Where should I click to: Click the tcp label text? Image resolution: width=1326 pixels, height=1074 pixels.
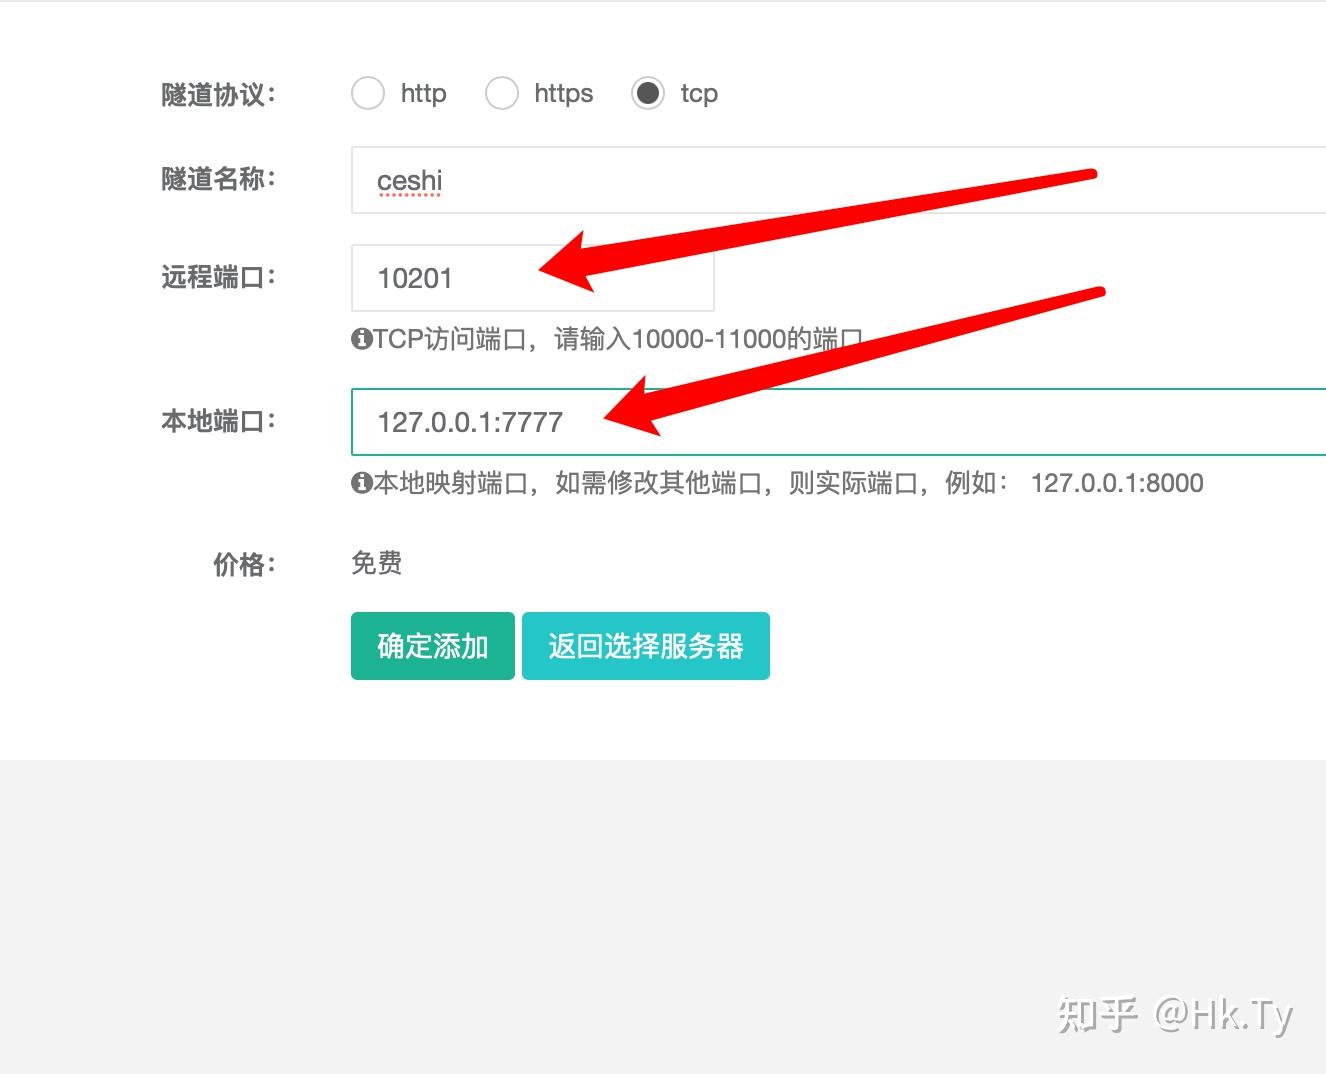699,94
